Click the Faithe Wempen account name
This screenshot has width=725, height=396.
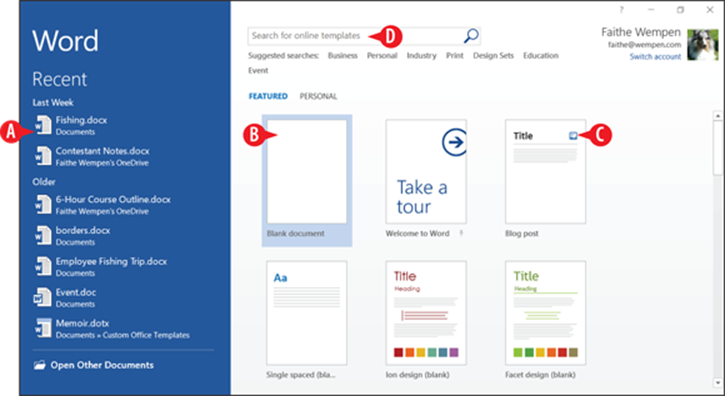pyautogui.click(x=641, y=32)
